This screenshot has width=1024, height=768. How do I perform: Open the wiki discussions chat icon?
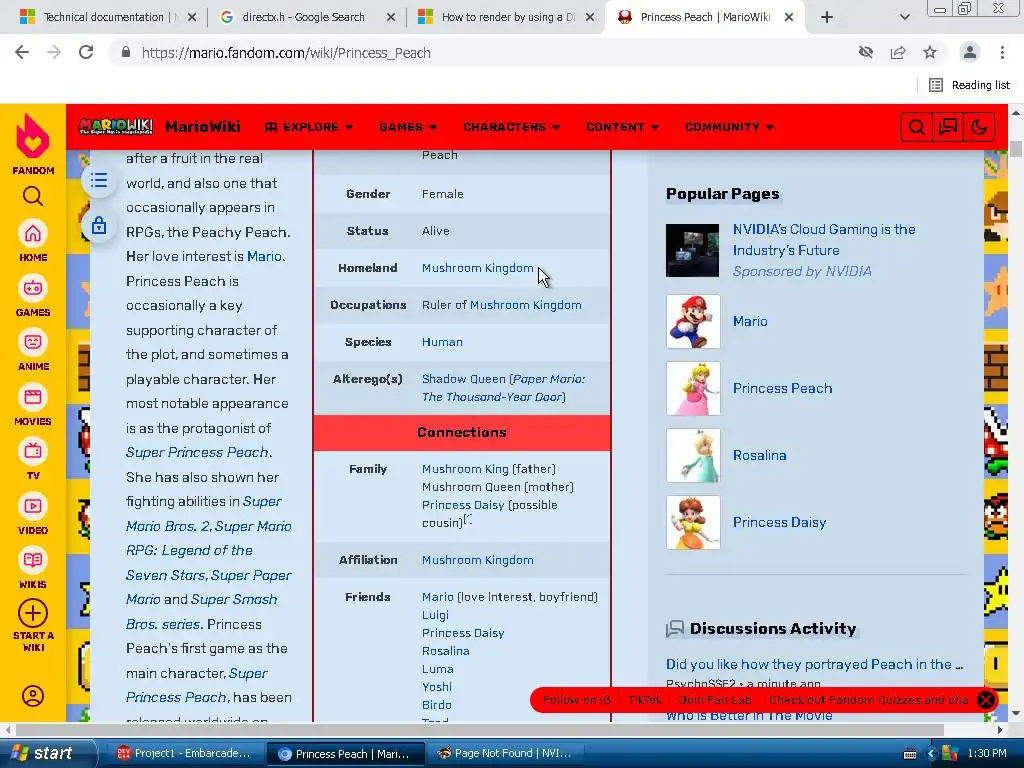948,127
